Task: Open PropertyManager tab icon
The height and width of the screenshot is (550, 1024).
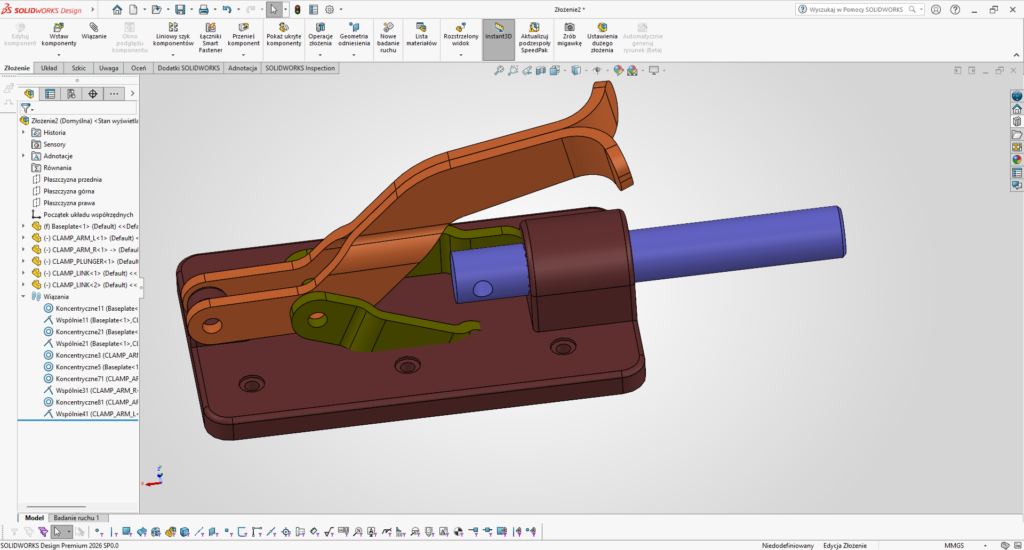Action: (x=50, y=94)
